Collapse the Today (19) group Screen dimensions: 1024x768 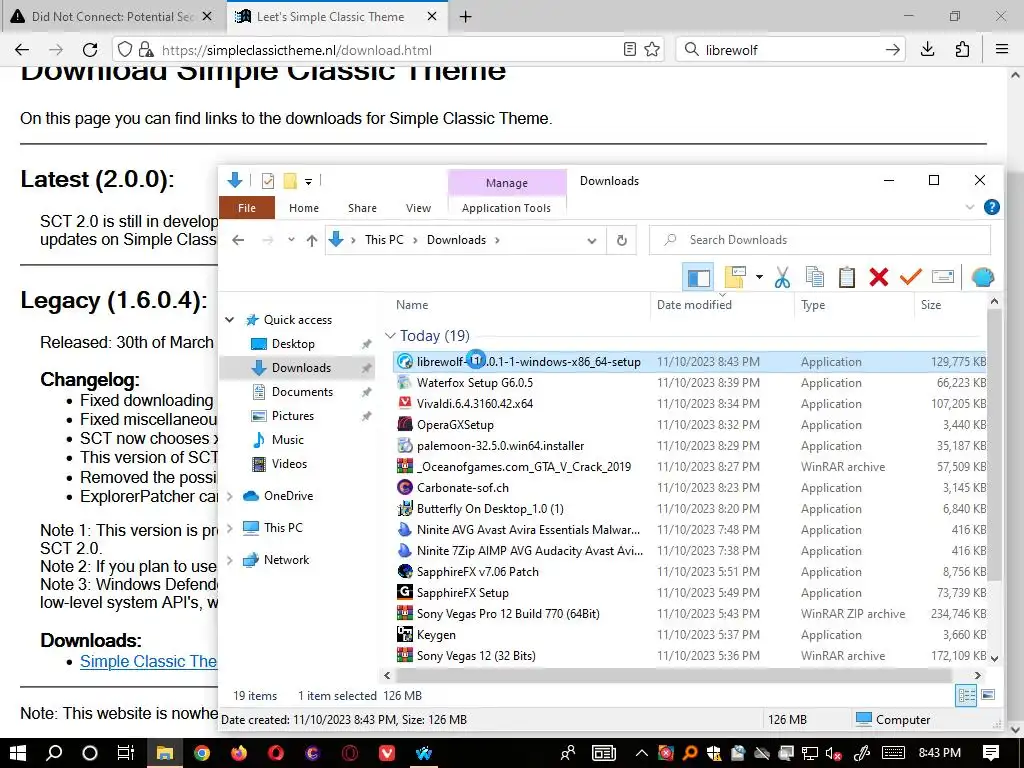[390, 336]
